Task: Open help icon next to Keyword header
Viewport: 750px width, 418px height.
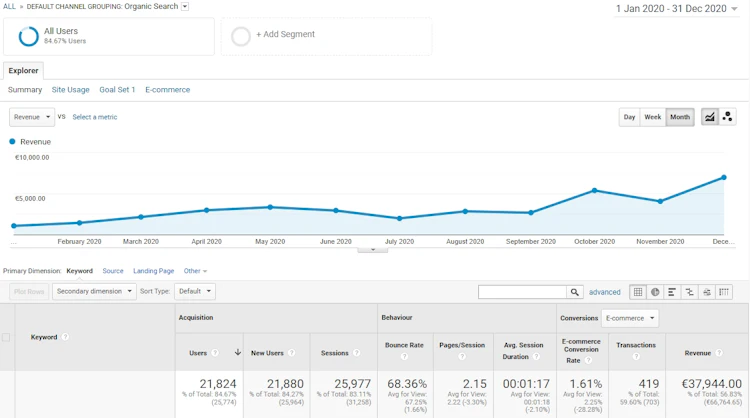Action: [66, 337]
